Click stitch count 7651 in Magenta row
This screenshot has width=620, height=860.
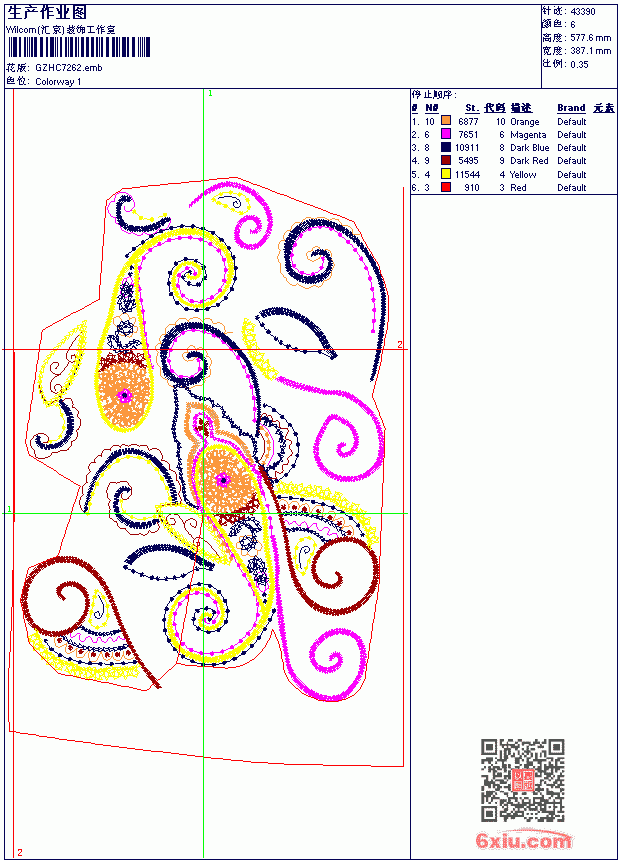[469, 135]
